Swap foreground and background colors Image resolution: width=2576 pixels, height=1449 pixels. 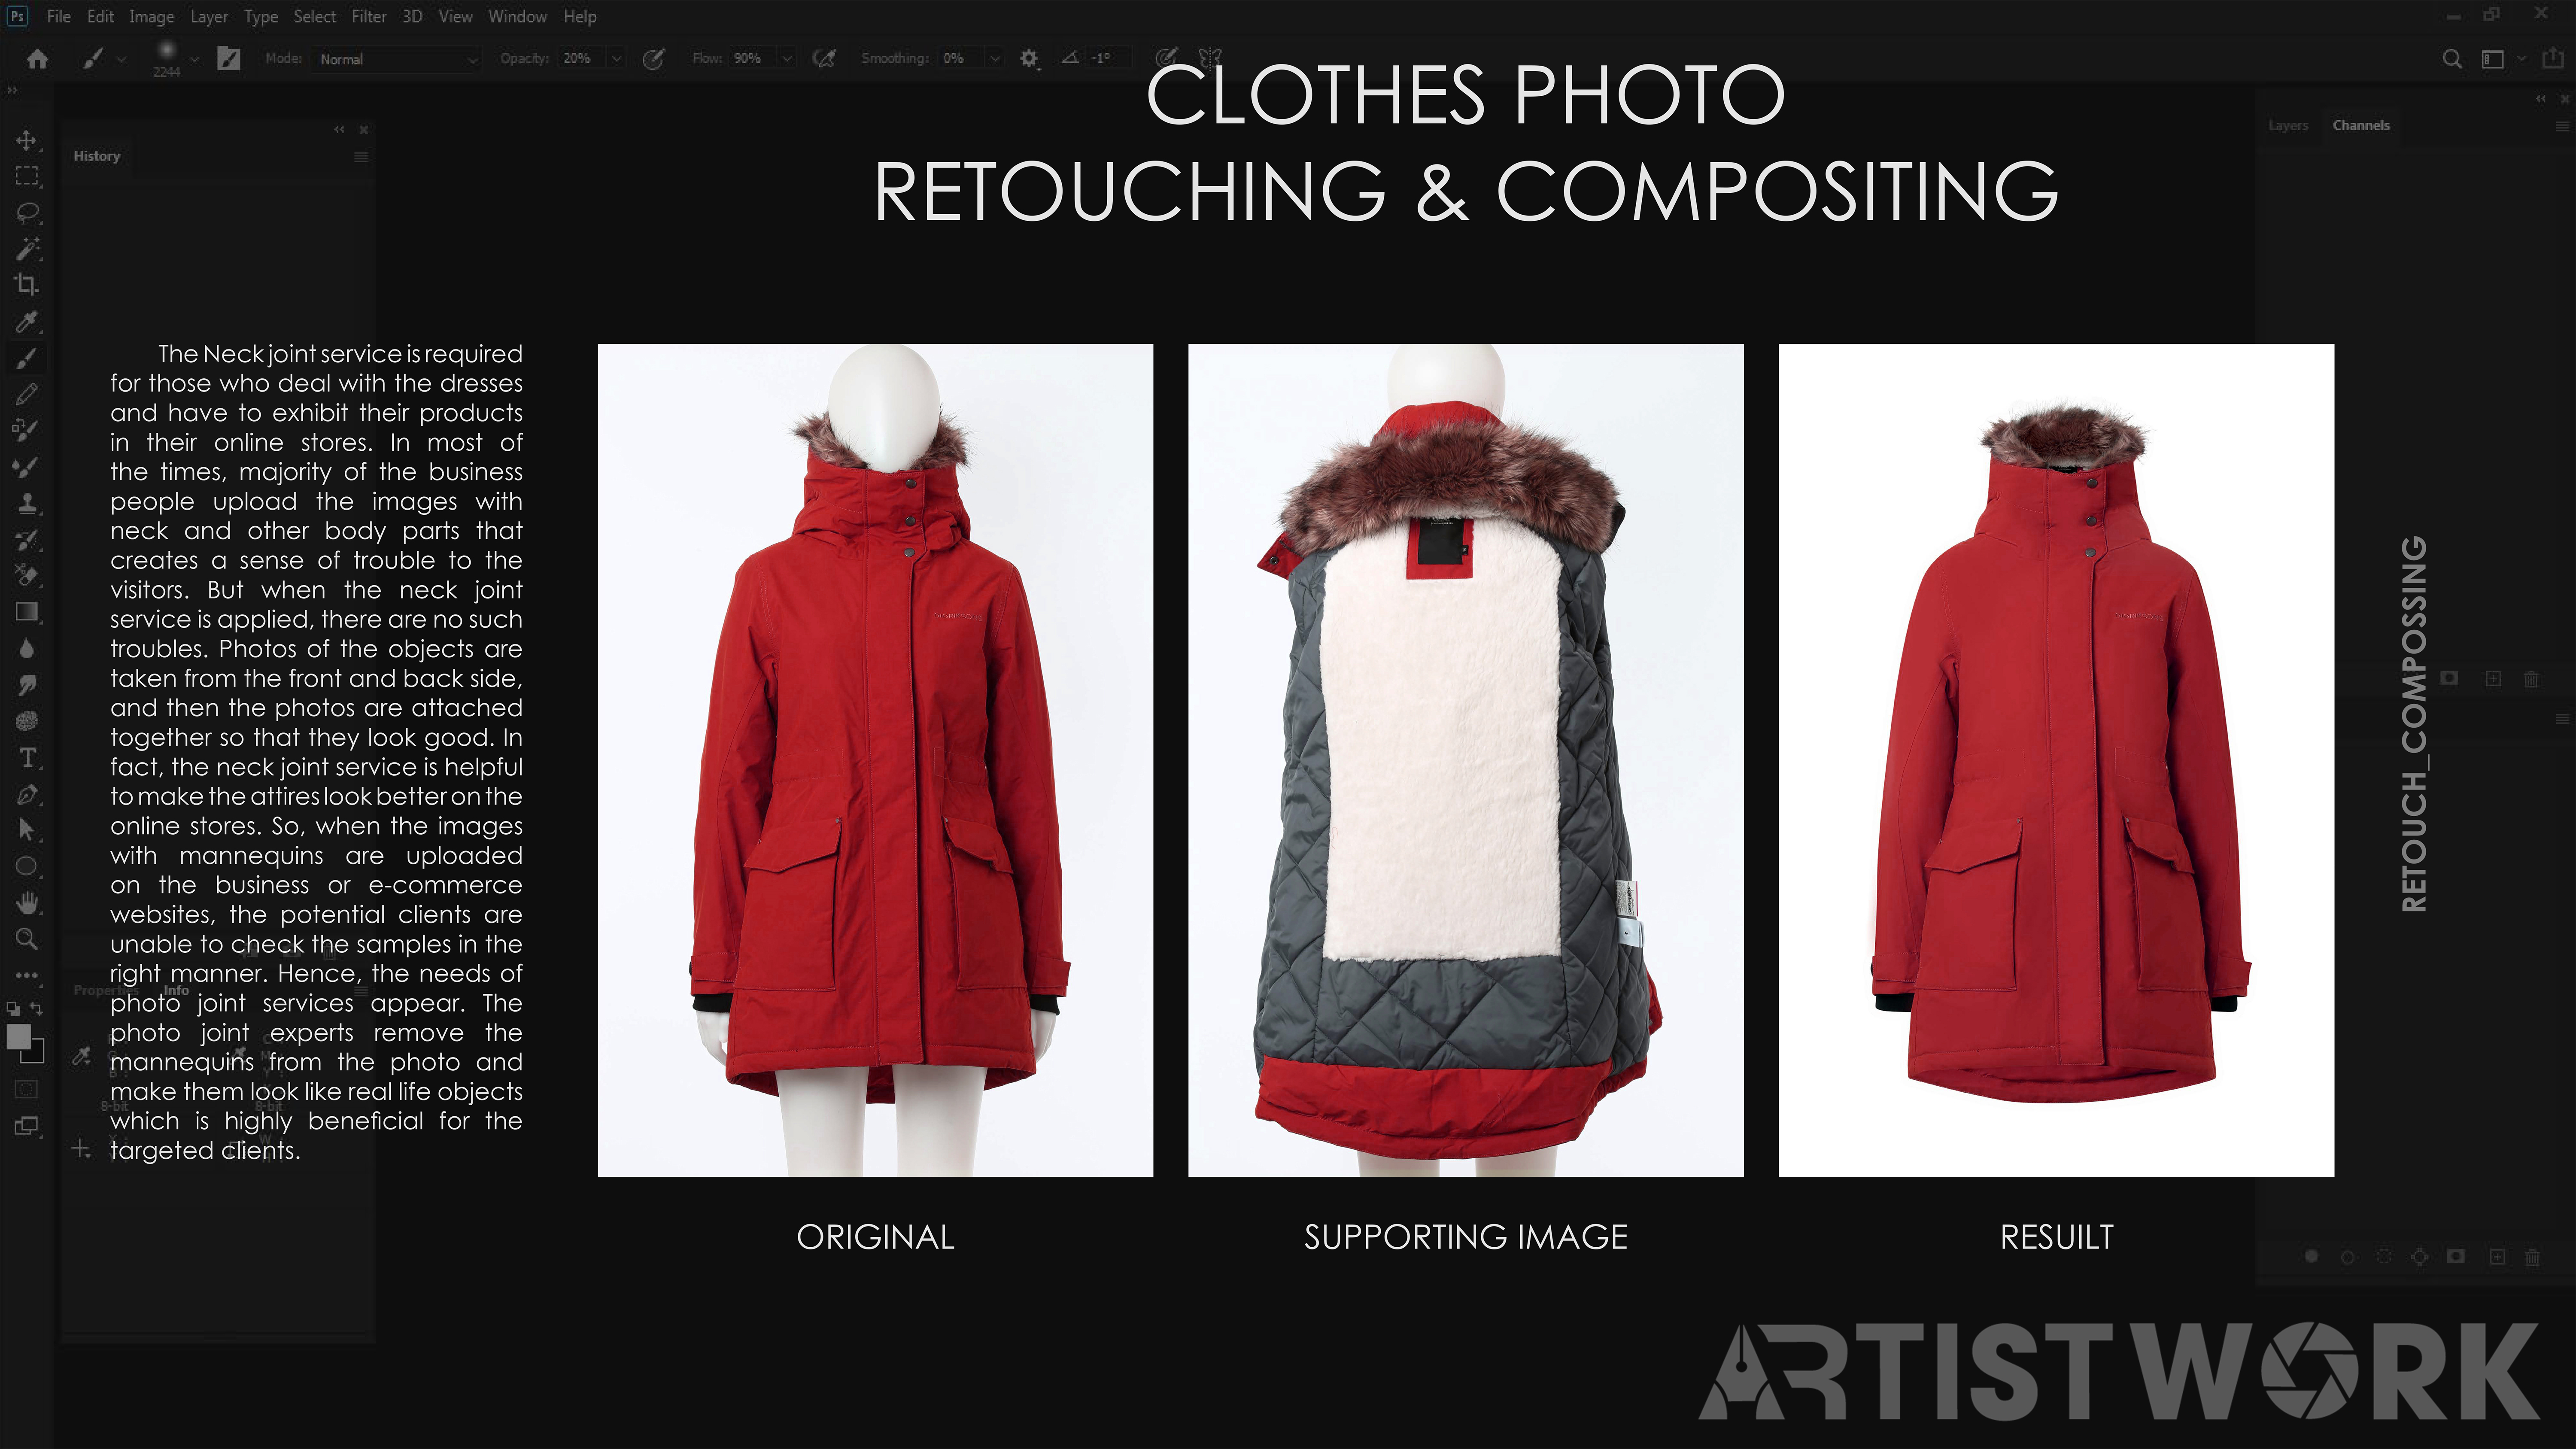coord(37,1008)
